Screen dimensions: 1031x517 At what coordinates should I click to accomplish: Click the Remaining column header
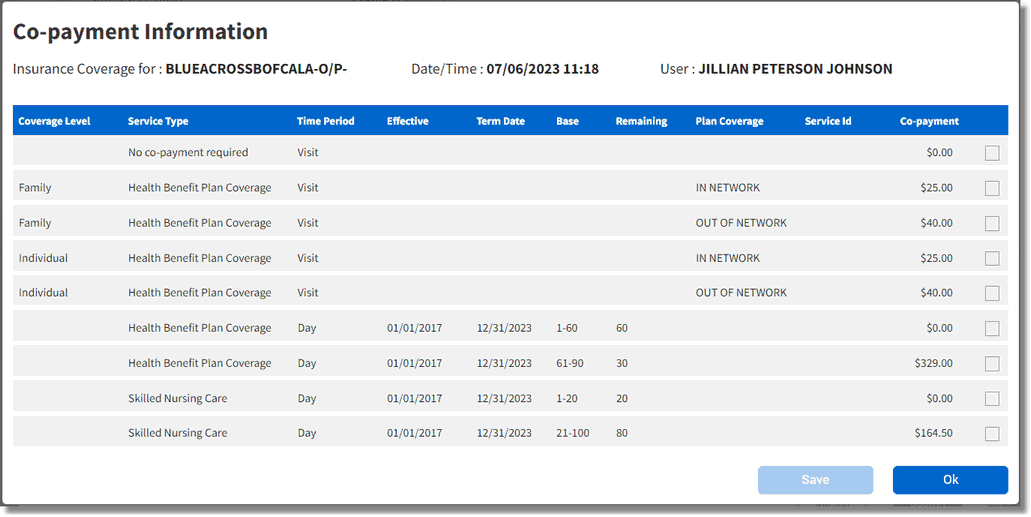point(641,121)
